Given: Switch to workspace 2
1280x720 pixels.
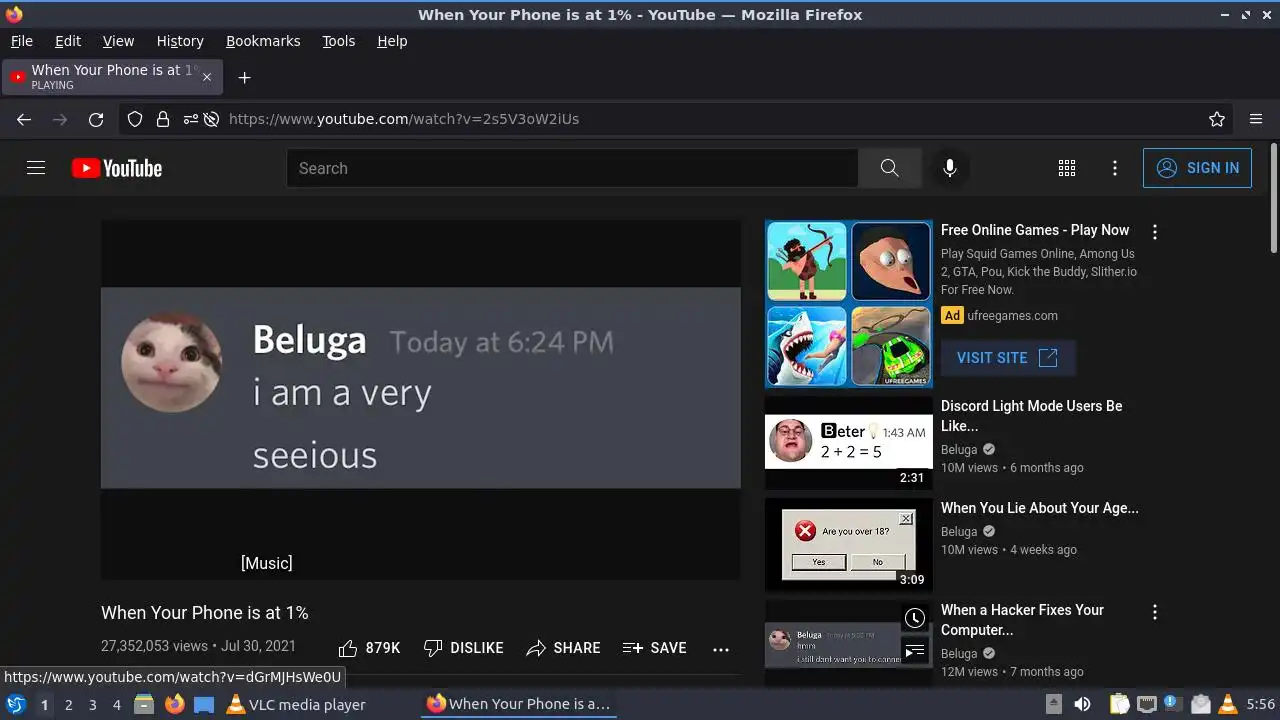Looking at the screenshot, I should [68, 705].
